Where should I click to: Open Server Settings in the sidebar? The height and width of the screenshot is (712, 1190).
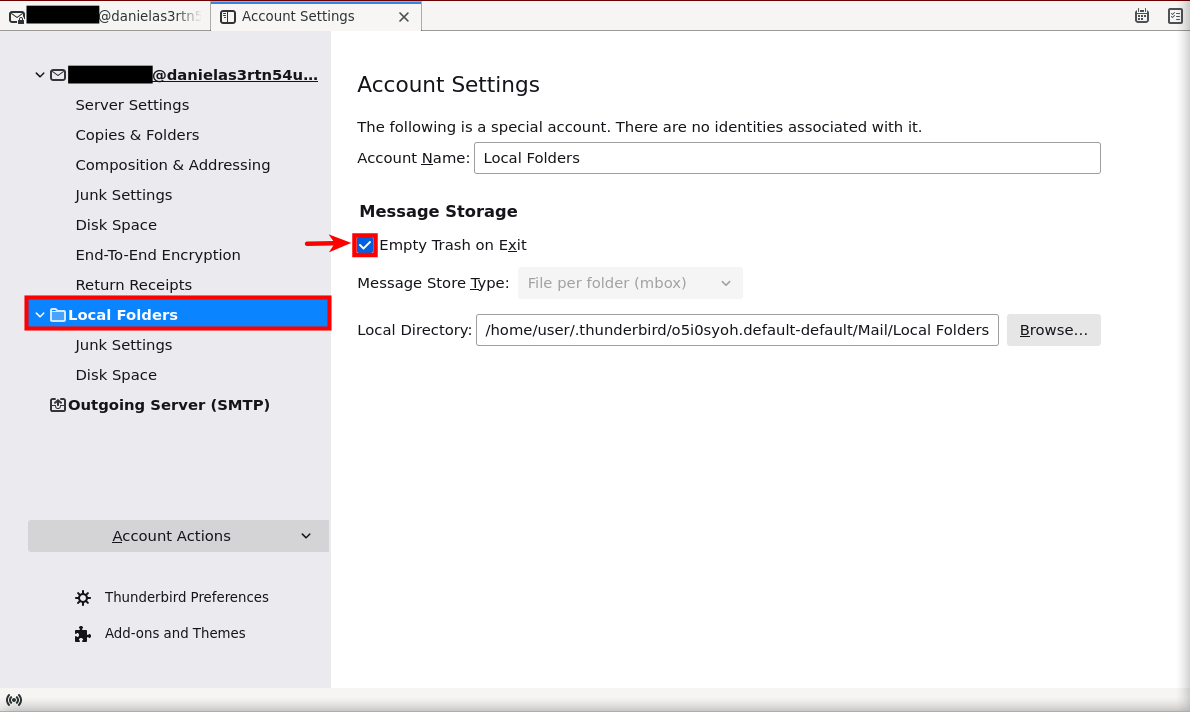point(132,105)
